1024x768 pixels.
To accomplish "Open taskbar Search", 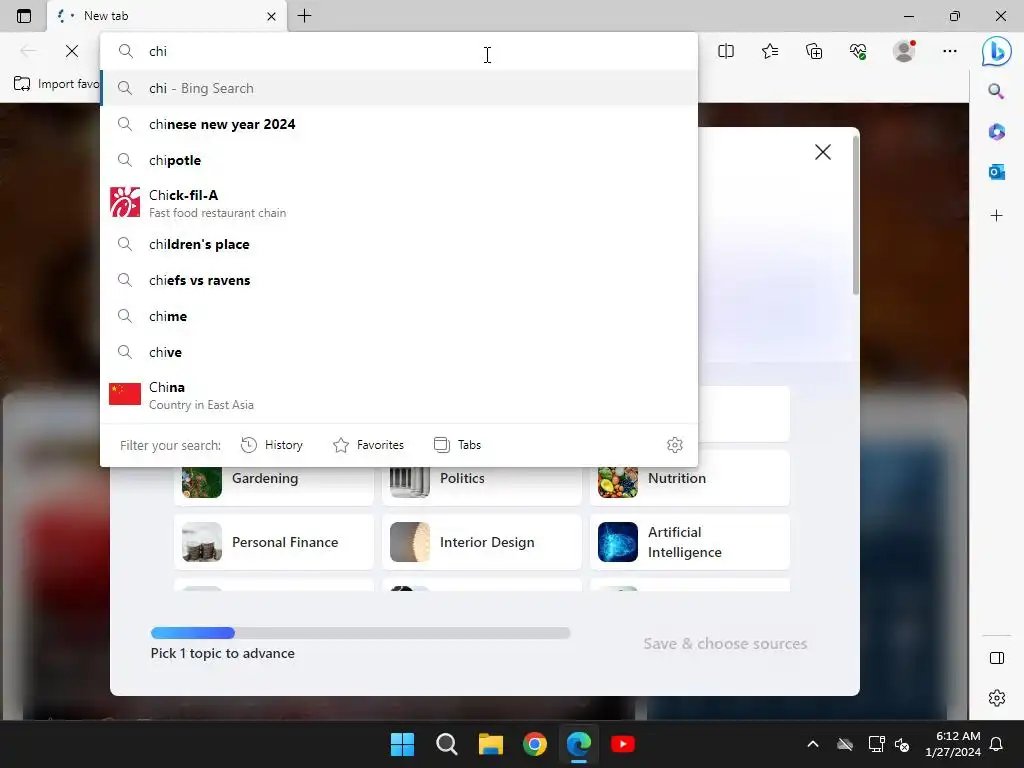I will pos(447,744).
